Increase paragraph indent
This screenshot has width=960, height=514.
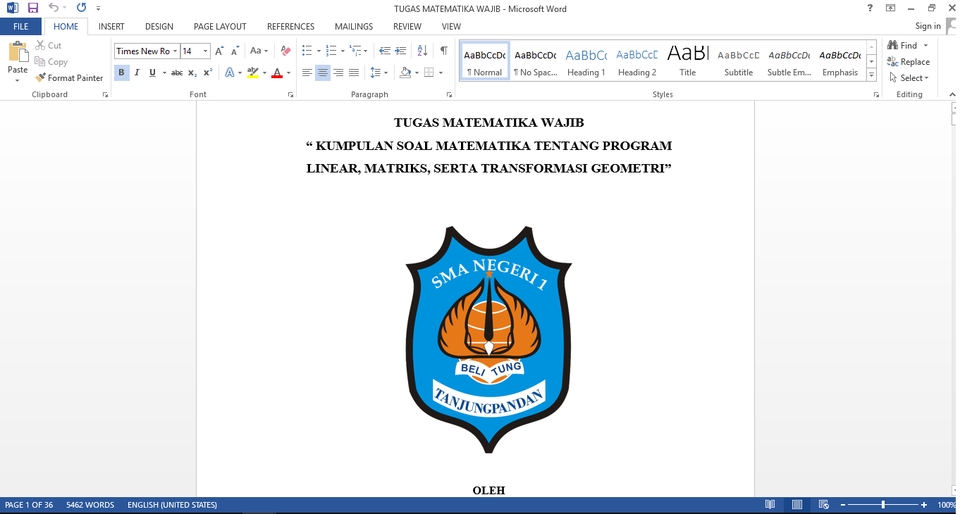point(400,51)
